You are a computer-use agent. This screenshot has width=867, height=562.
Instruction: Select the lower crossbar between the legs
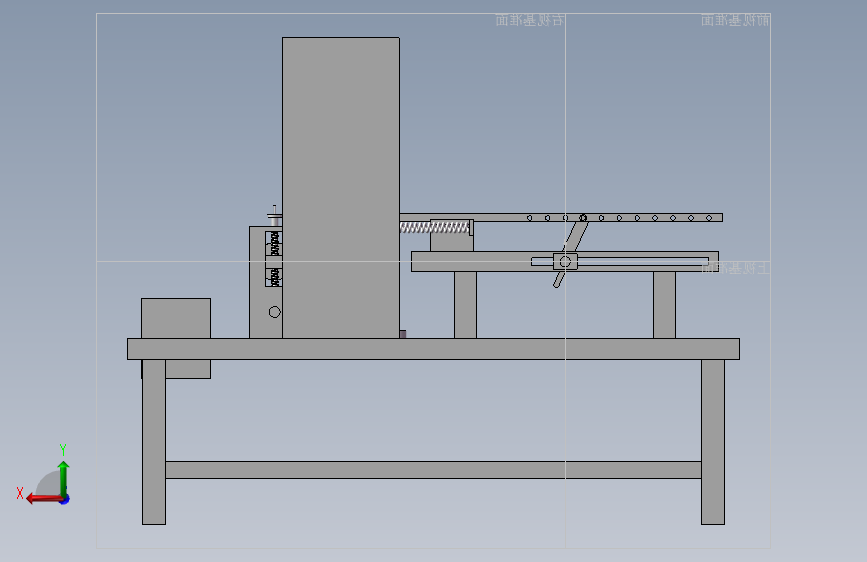pyautogui.click(x=433, y=470)
